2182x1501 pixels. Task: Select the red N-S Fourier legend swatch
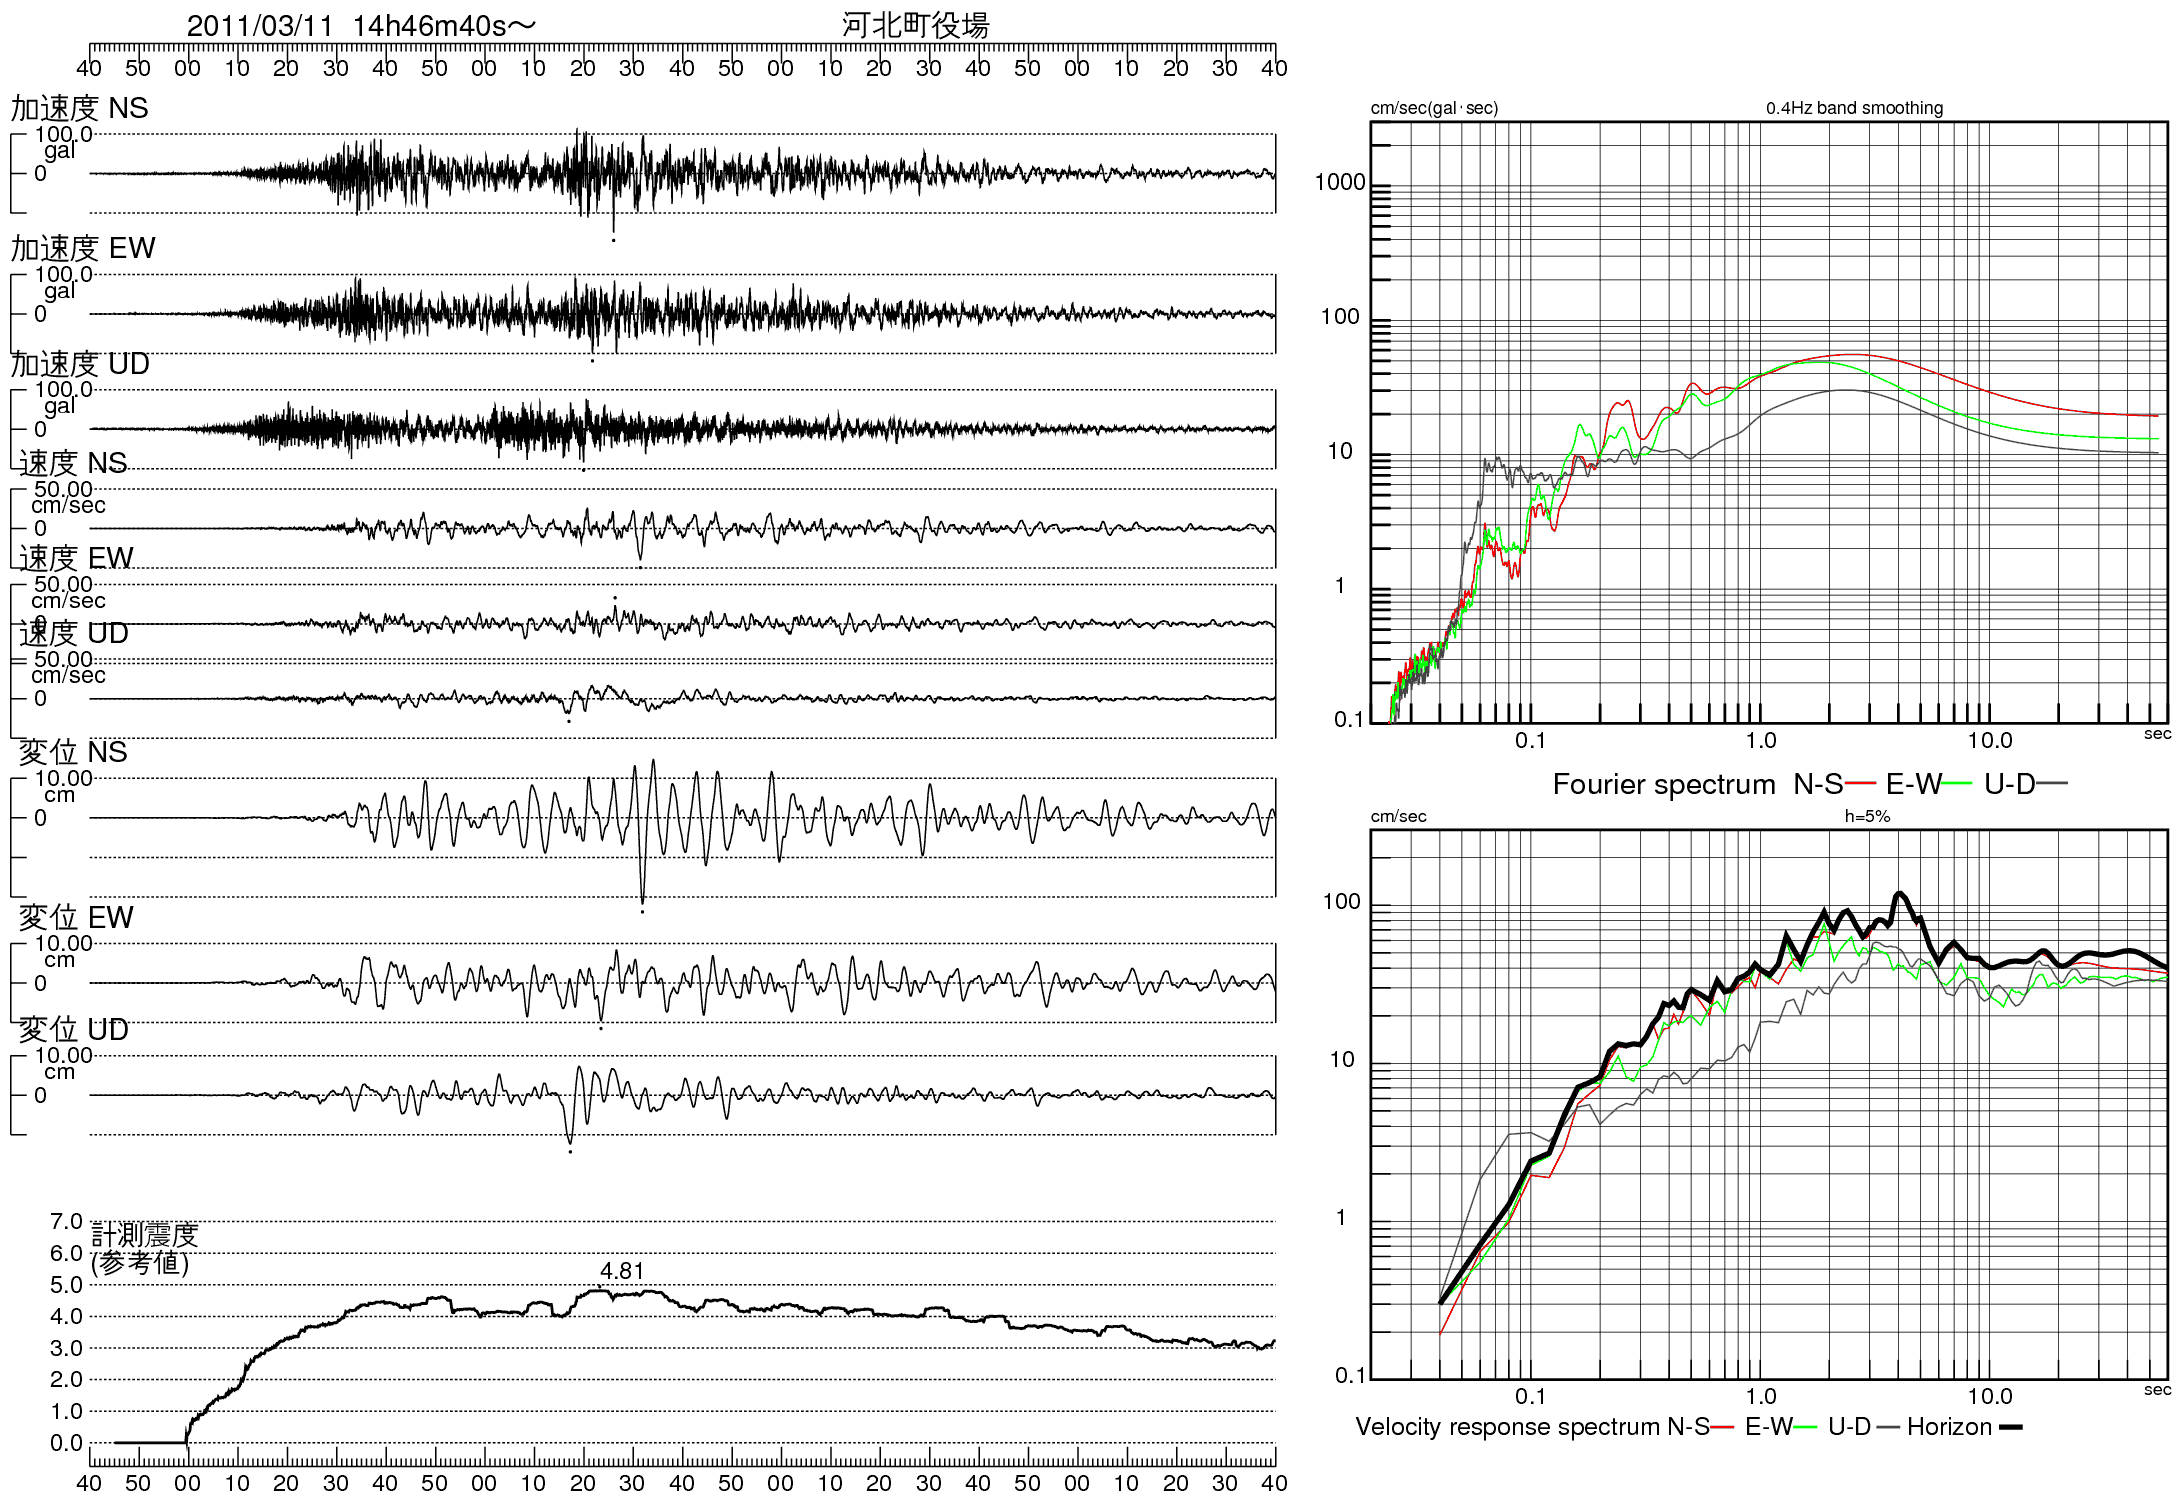(1860, 784)
